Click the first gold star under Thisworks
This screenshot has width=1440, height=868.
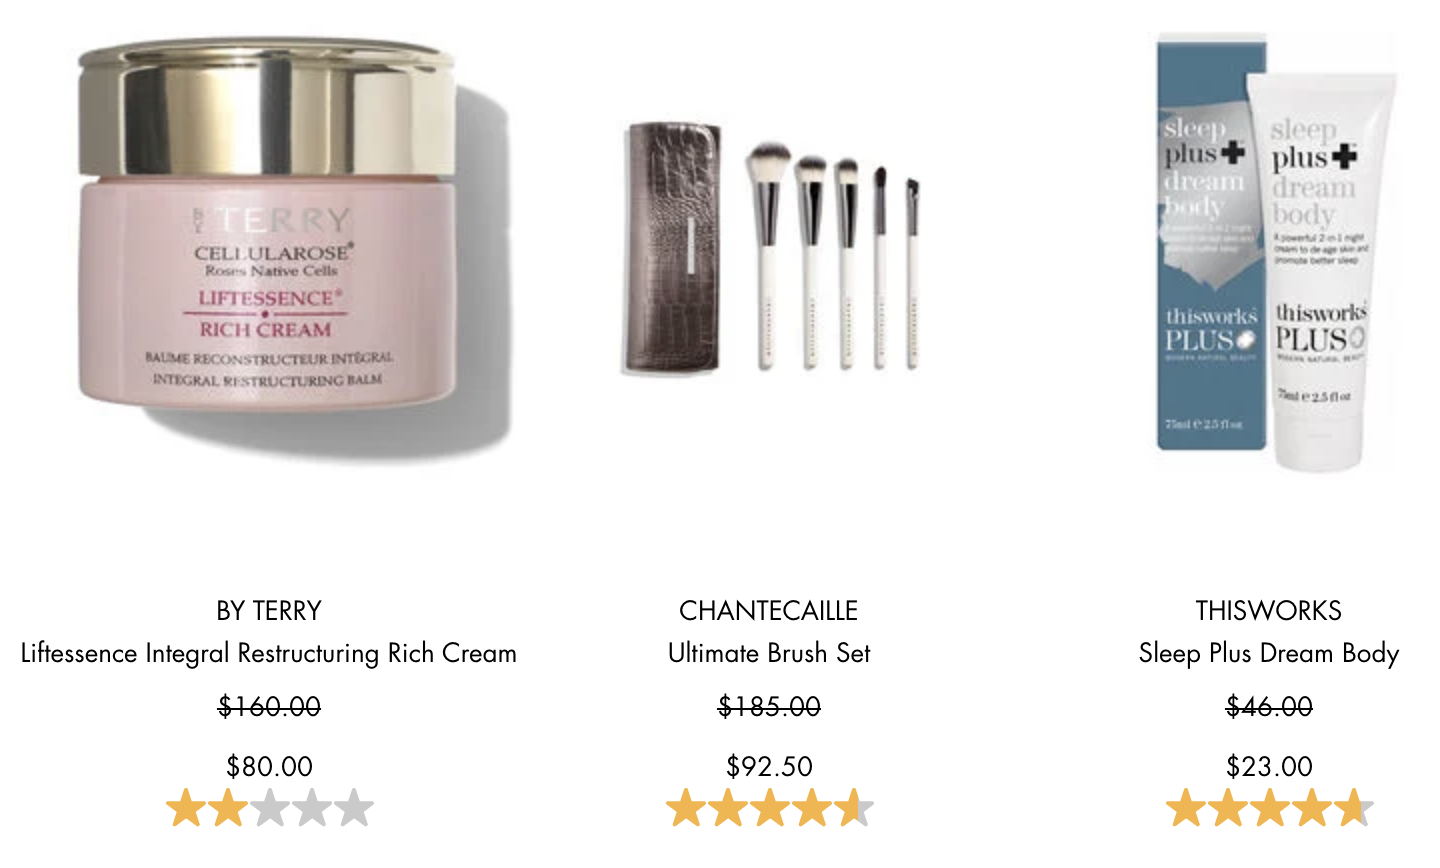point(1186,809)
